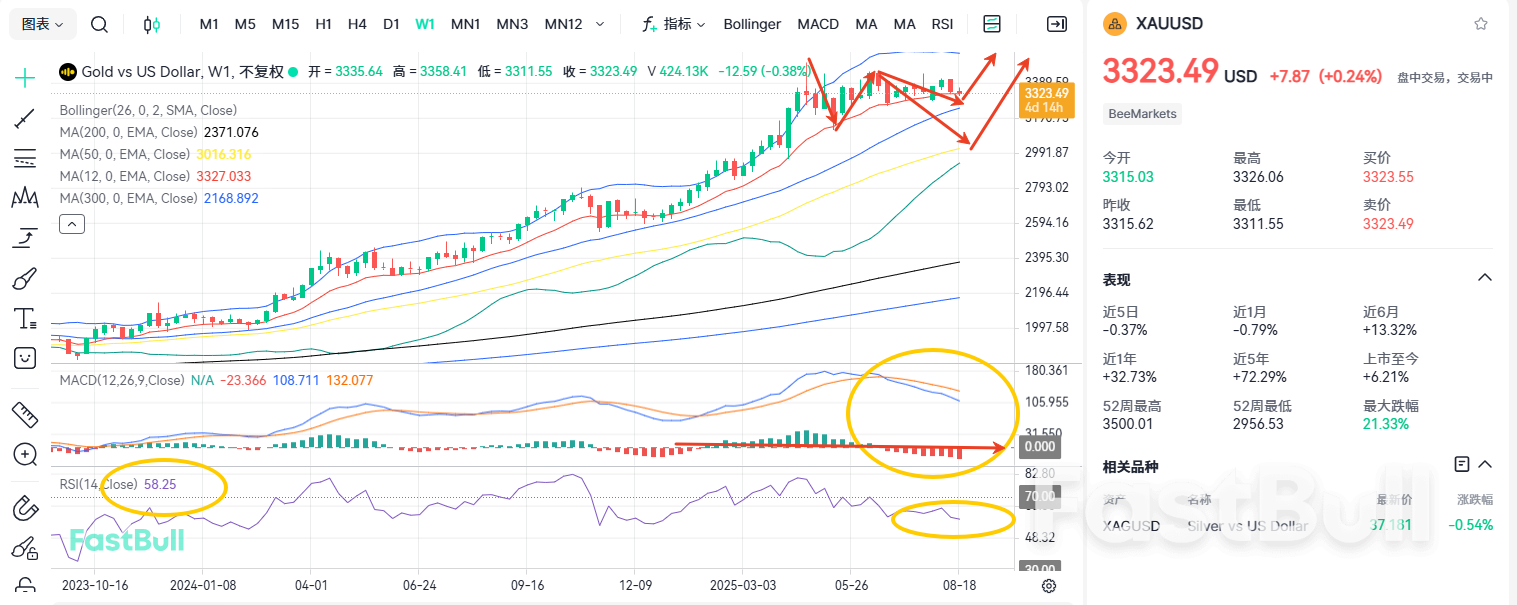Screen dimensions: 1517x605
Task: Open symbol search via magnifier icon
Action: click(99, 23)
